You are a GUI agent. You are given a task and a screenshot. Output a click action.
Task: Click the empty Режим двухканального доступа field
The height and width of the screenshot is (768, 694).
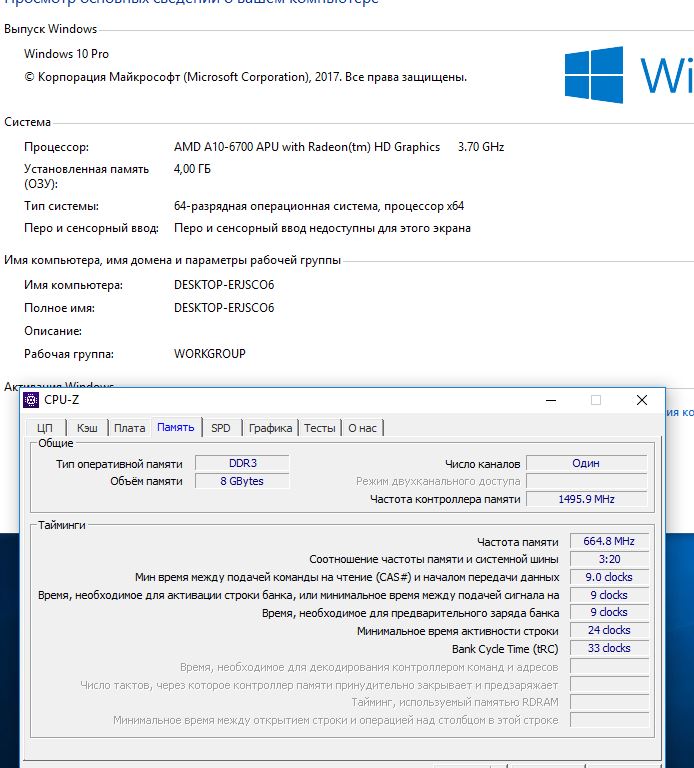click(x=586, y=481)
